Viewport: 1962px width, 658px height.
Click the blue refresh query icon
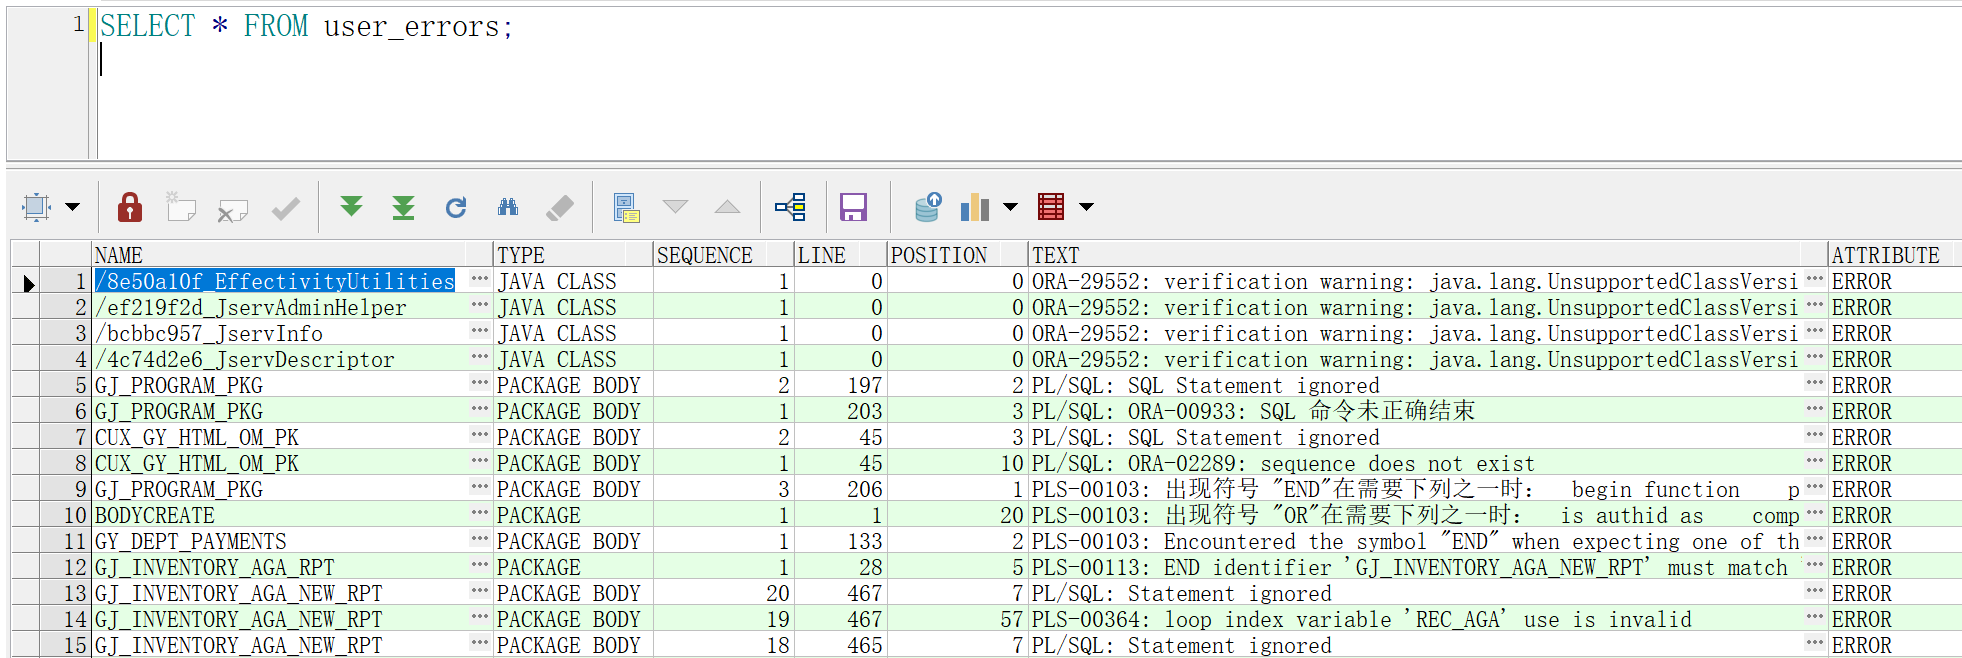click(456, 207)
